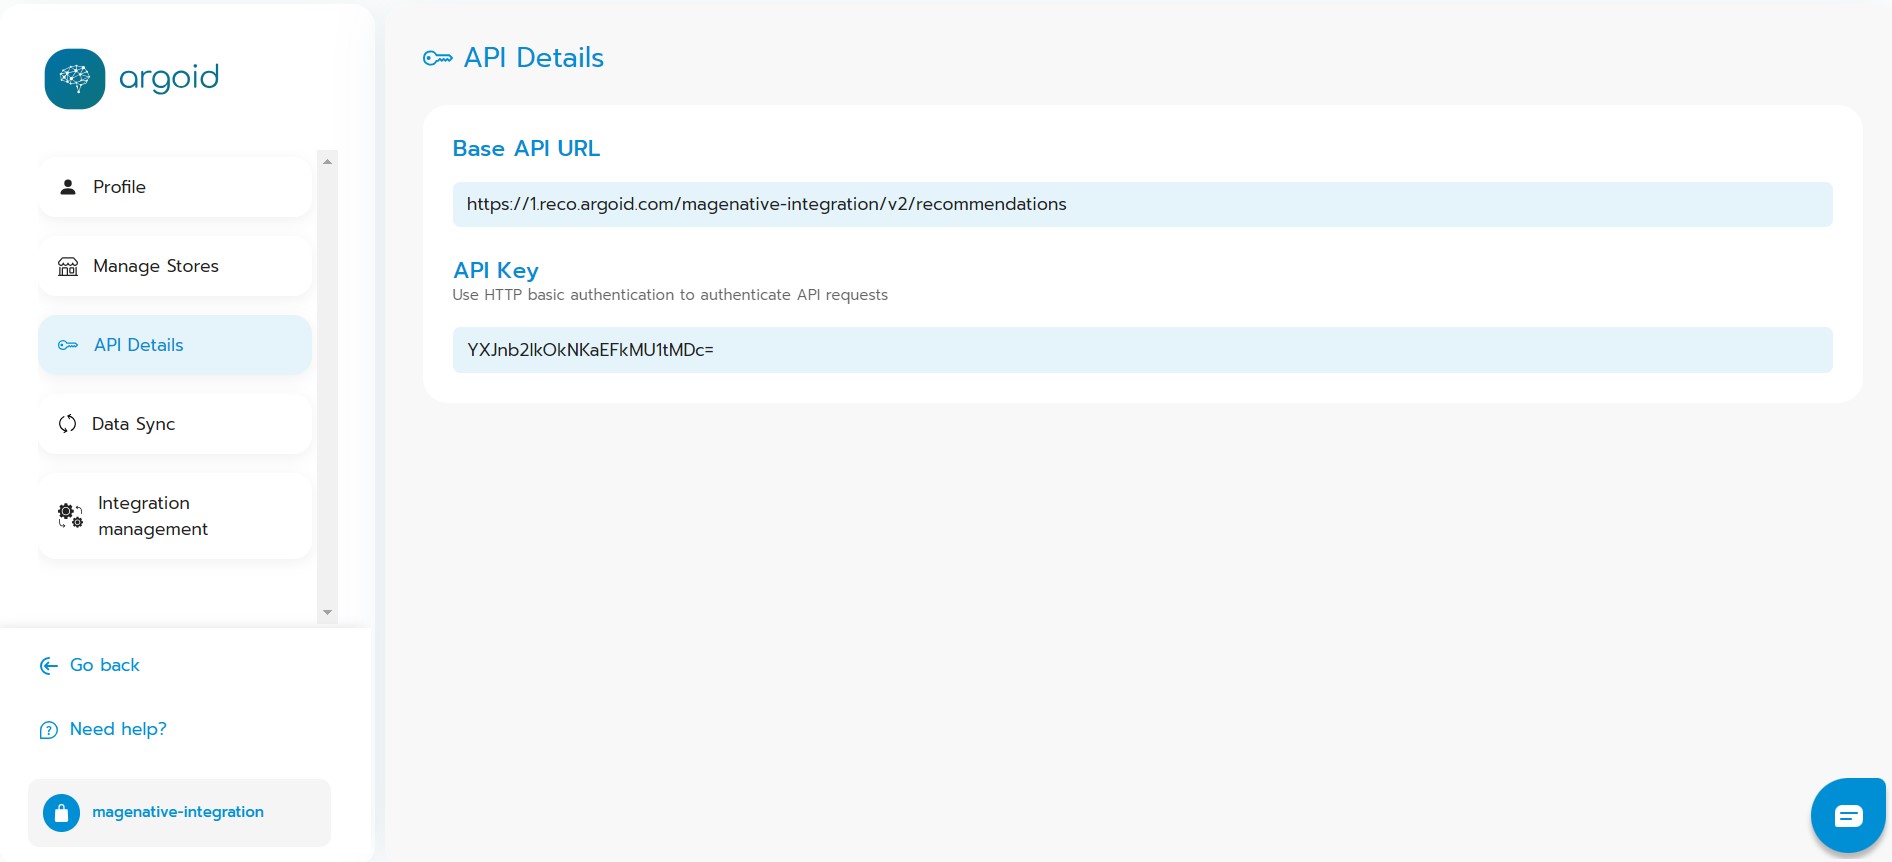Screen dimensions: 1892x862
Task: Click the argoid wordmark text
Action: [169, 78]
